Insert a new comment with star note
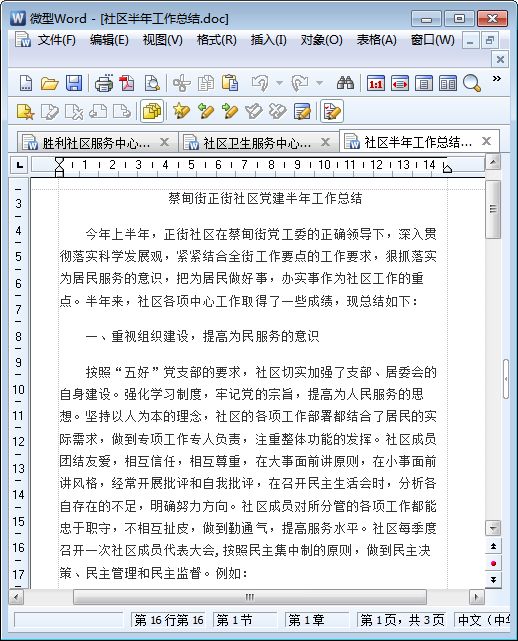 point(25,111)
